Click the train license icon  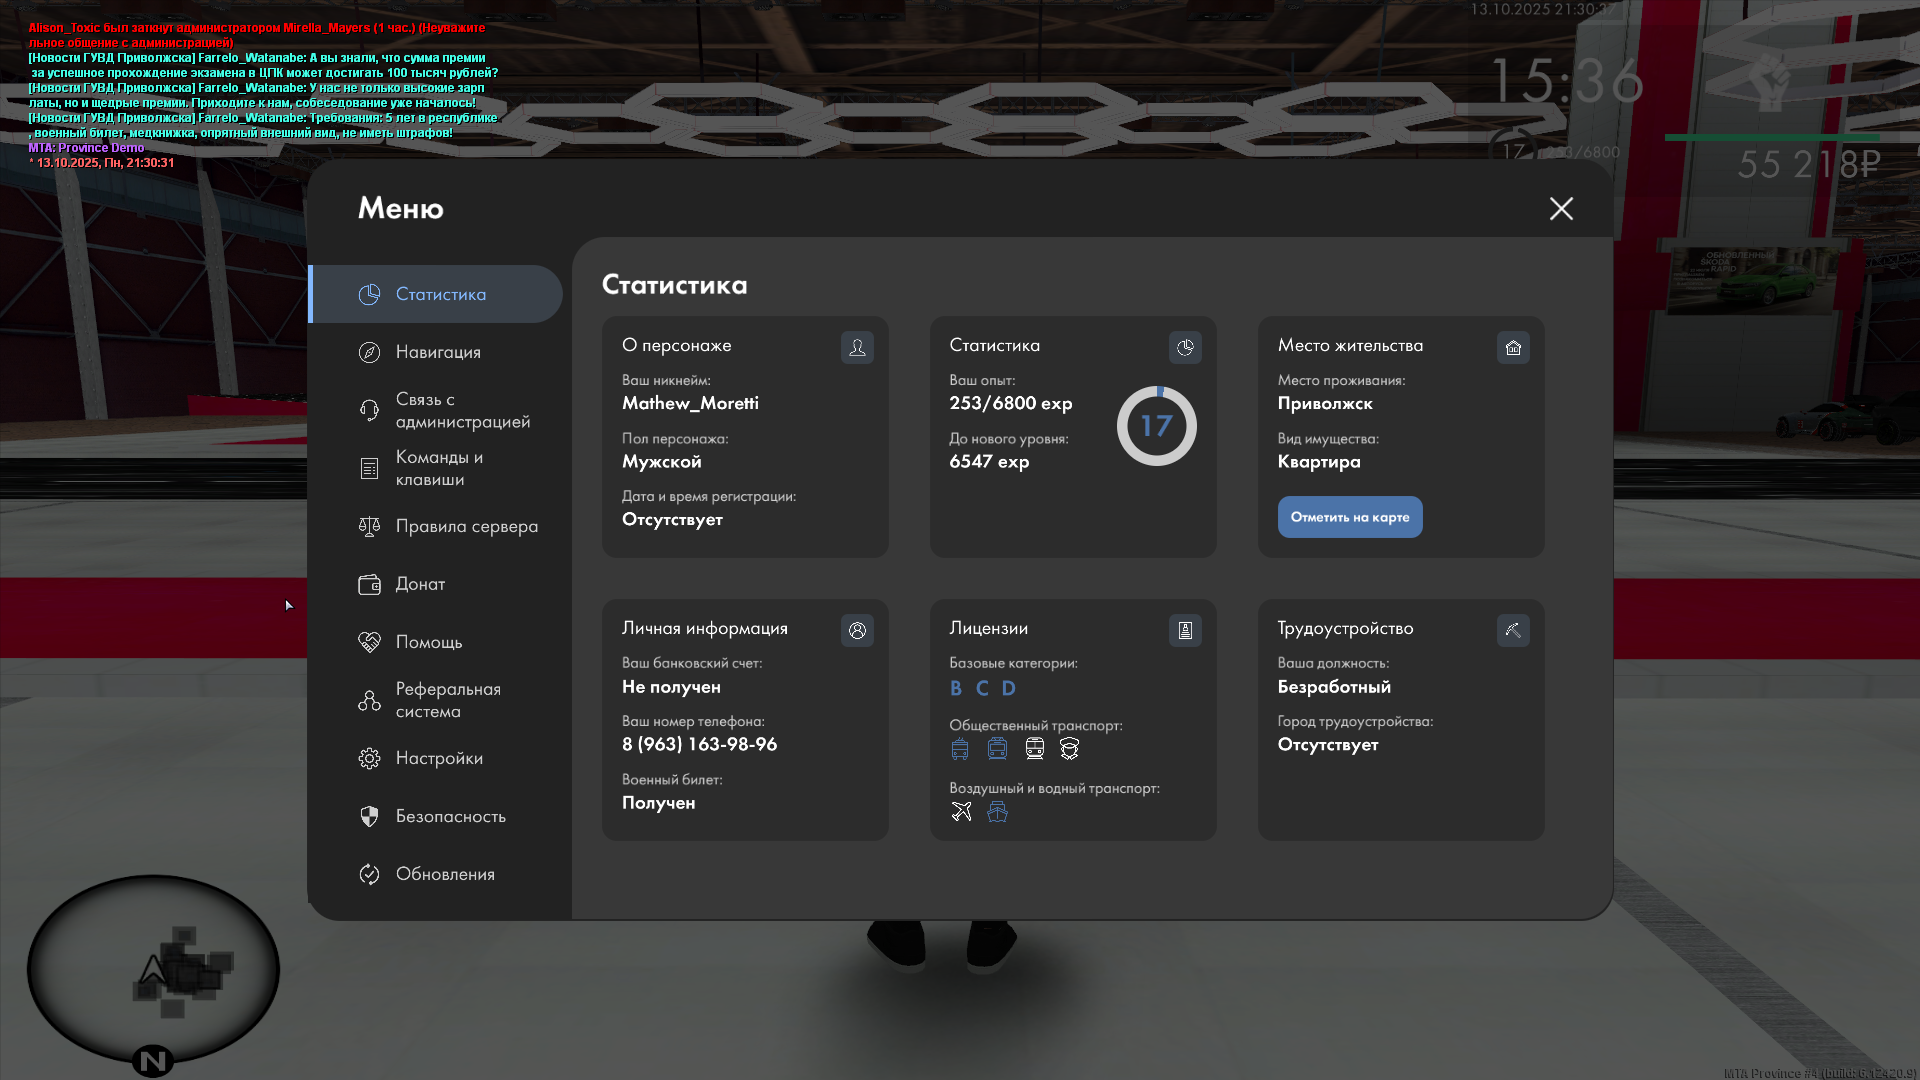pyautogui.click(x=1034, y=748)
